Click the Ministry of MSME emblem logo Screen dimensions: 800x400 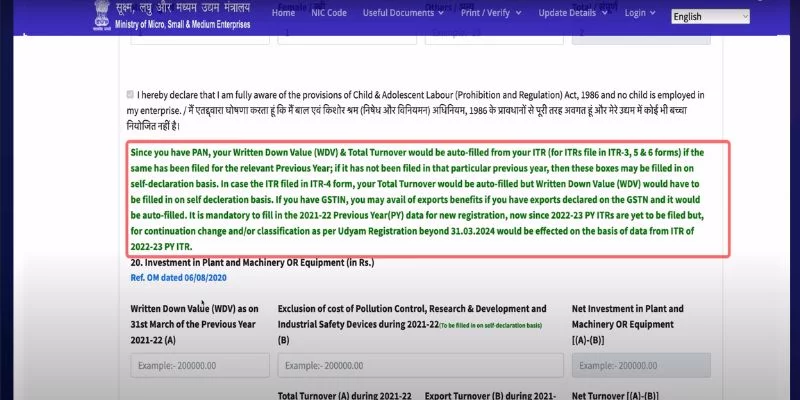coord(102,15)
